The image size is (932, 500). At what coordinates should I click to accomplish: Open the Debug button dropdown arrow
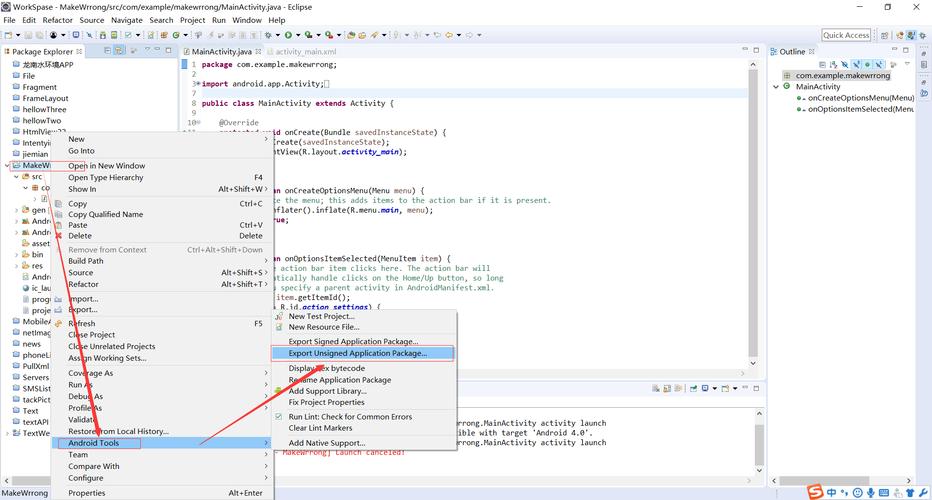tap(277, 35)
